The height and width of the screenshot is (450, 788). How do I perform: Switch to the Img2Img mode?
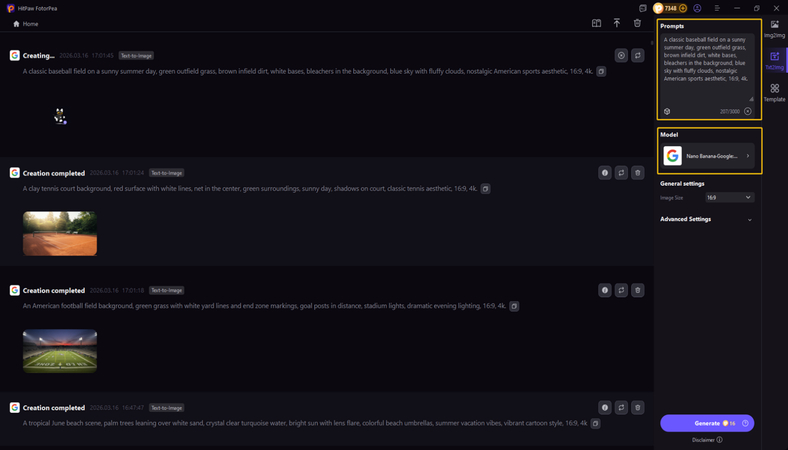point(775,28)
